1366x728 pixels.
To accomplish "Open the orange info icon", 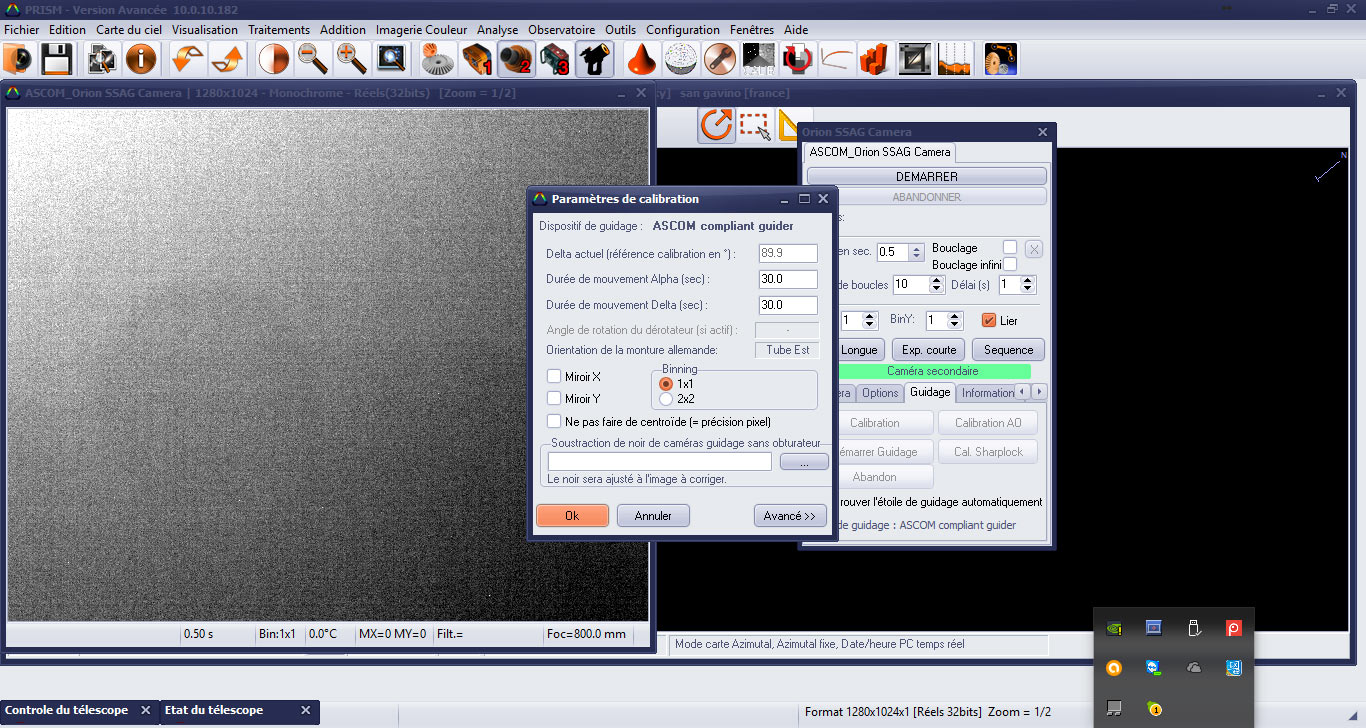I will coord(140,60).
